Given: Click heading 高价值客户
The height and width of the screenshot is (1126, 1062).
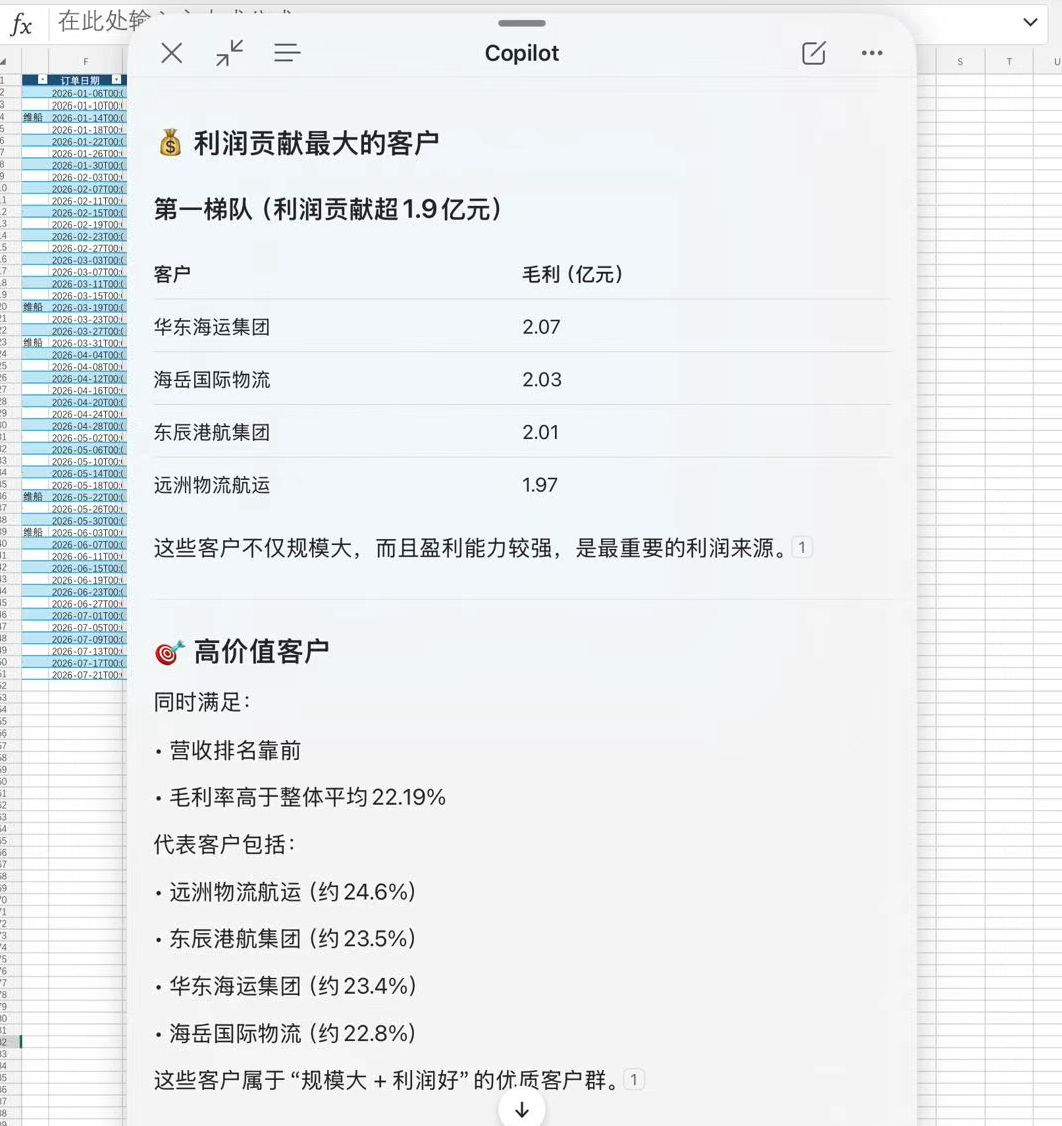Looking at the screenshot, I should coord(261,651).
